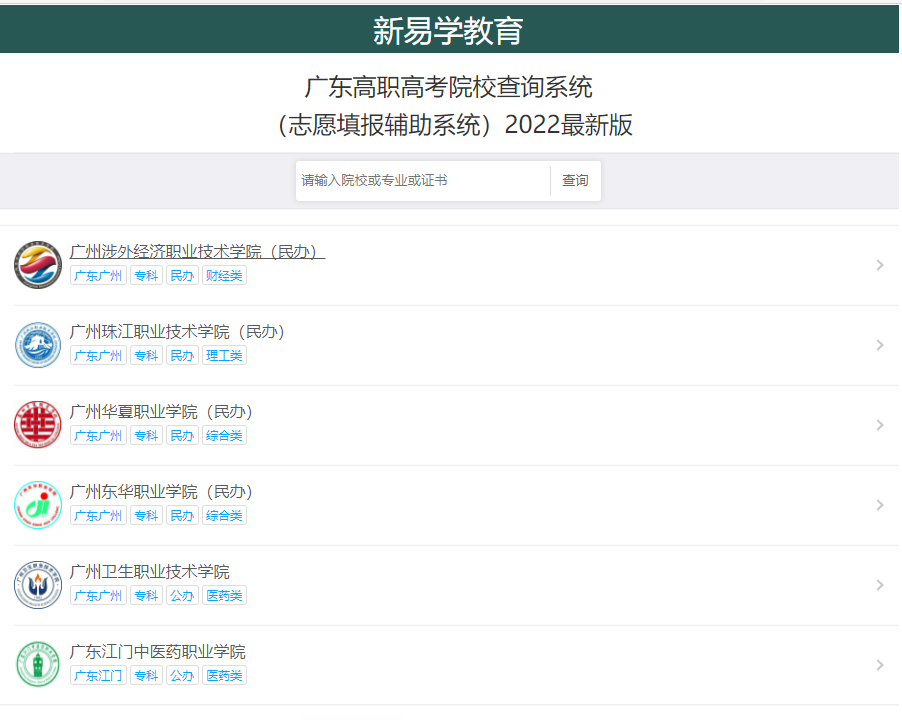Viewport: 902px width, 720px height.
Task: Click the 公办 tag for 广东江门中医药职业学院
Action: click(182, 675)
